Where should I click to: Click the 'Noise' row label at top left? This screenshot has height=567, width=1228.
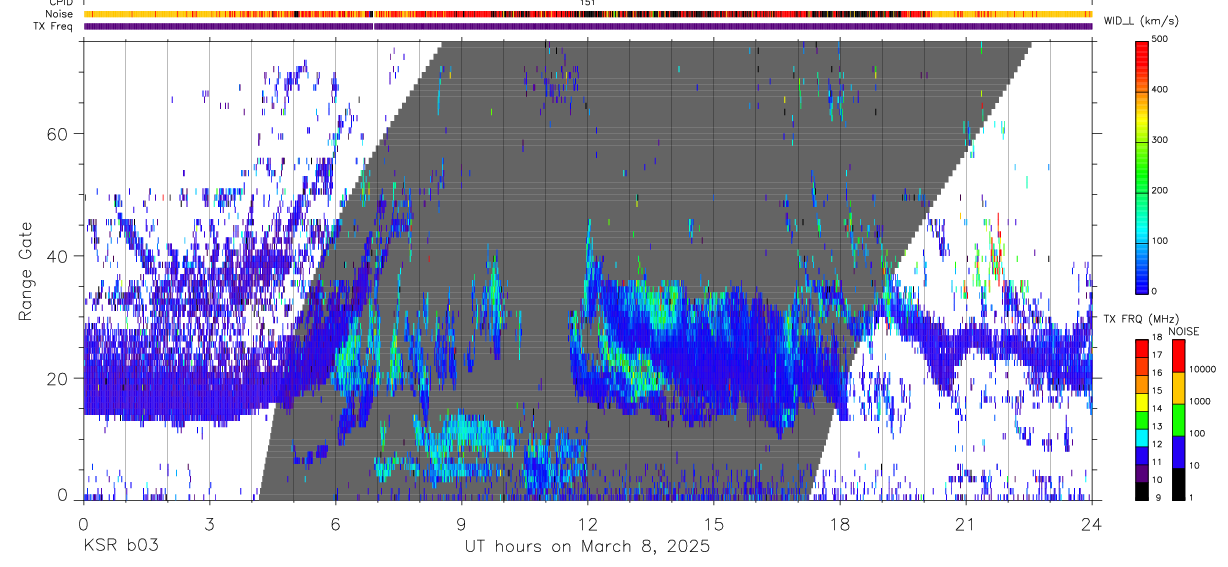tap(59, 14)
